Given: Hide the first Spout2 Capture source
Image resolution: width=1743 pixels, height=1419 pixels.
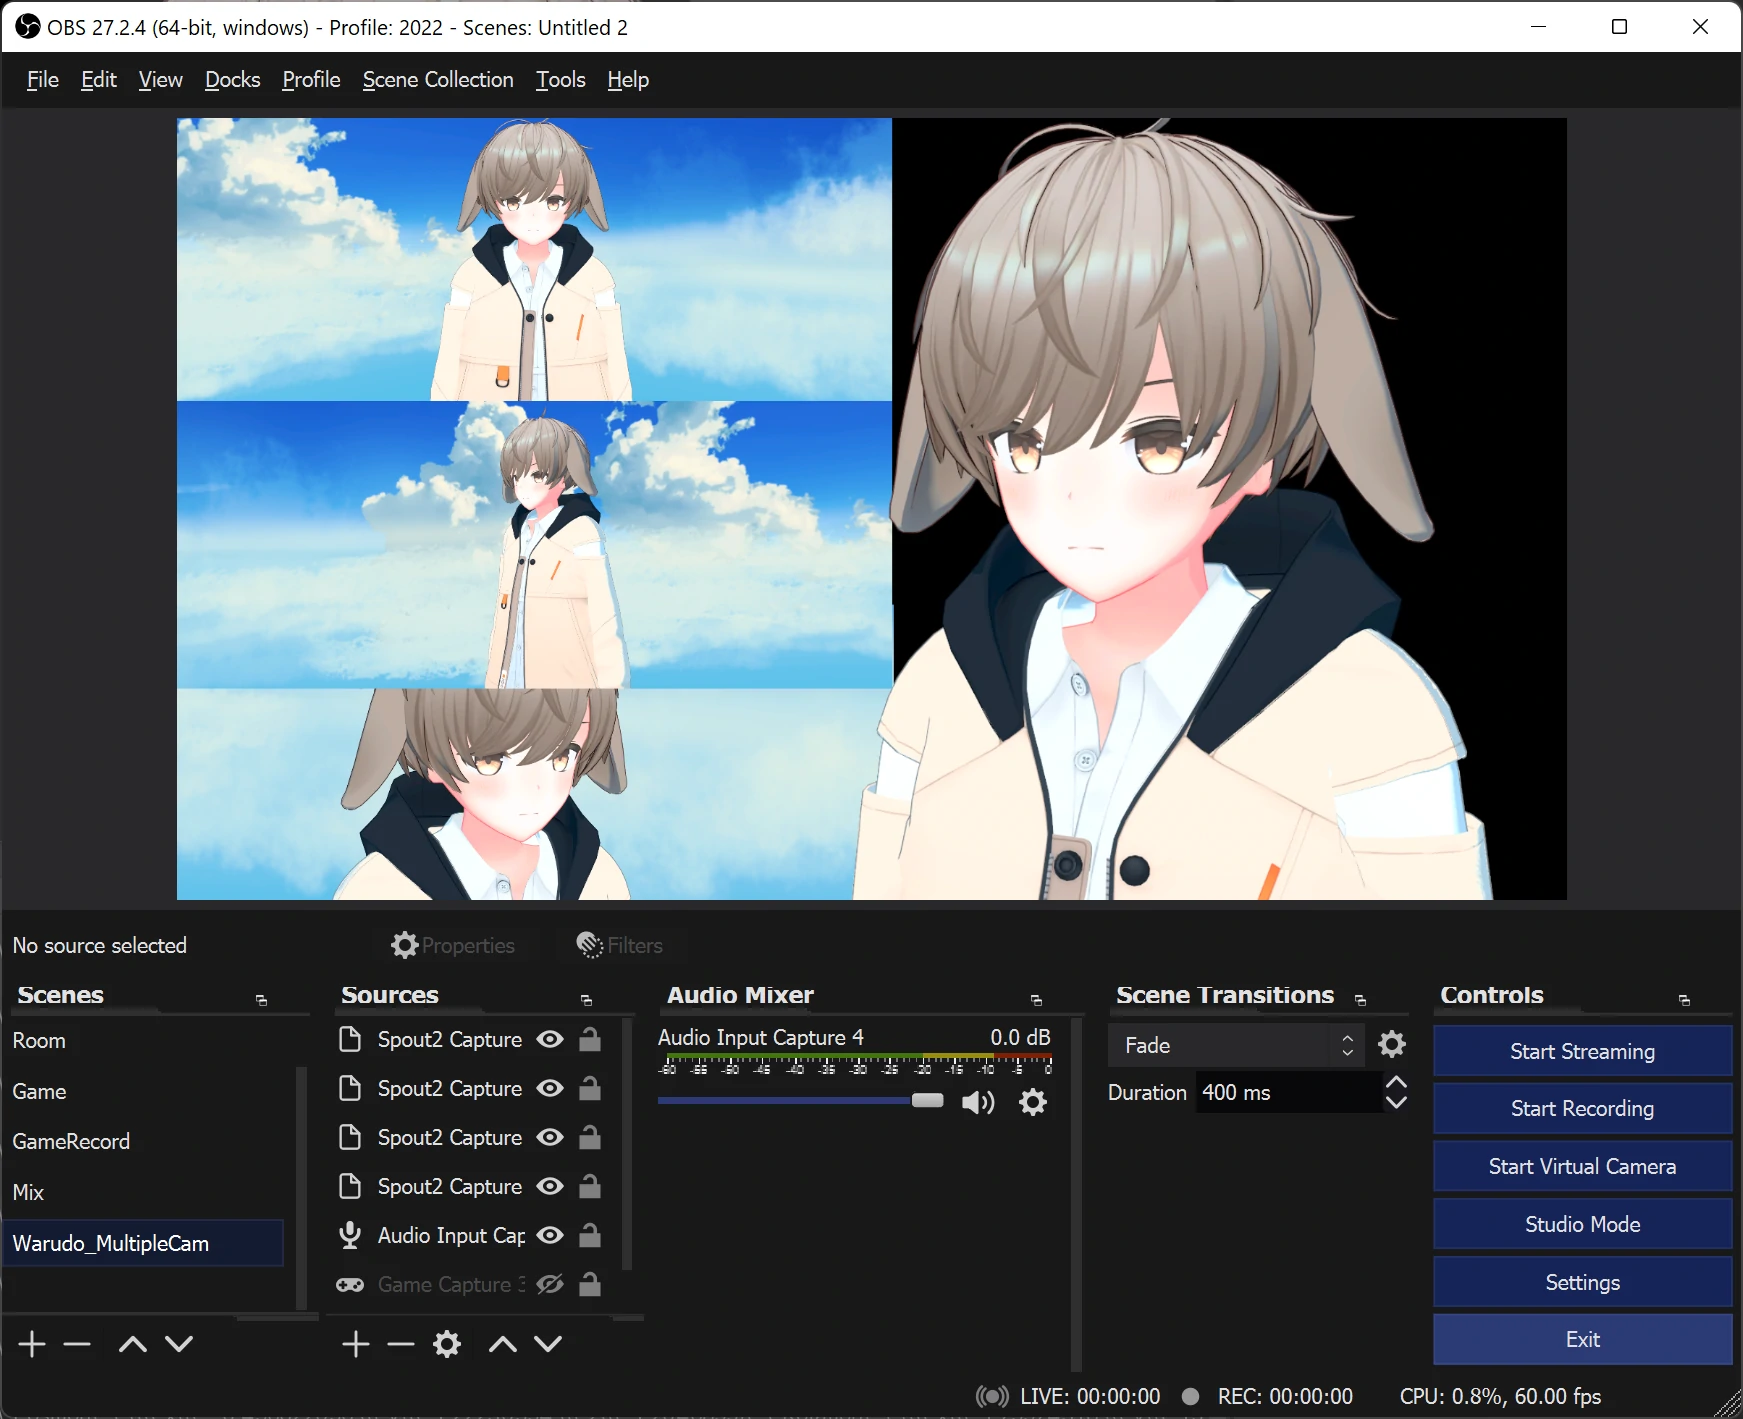Looking at the screenshot, I should click(x=550, y=1040).
